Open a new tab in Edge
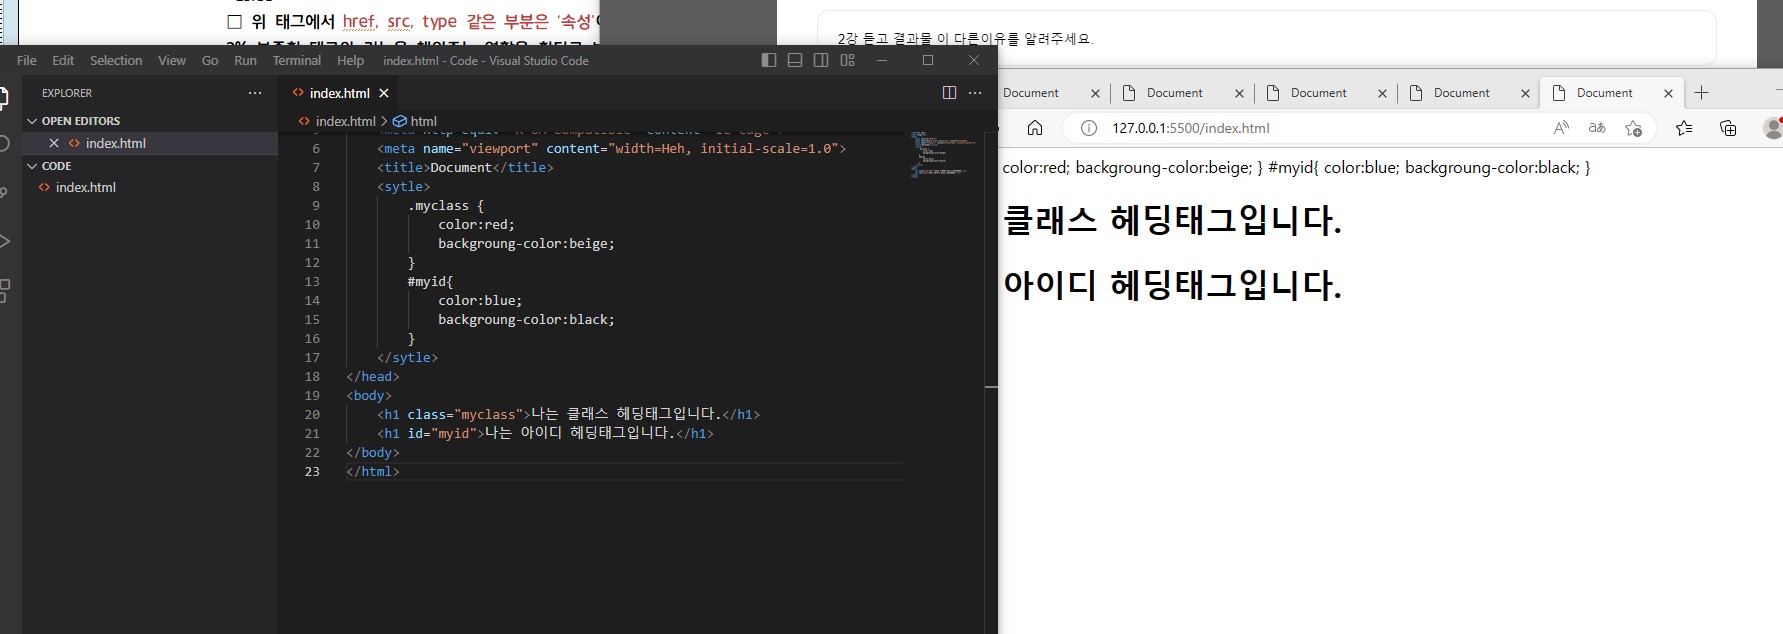Viewport: 1783px width, 634px height. click(1701, 93)
